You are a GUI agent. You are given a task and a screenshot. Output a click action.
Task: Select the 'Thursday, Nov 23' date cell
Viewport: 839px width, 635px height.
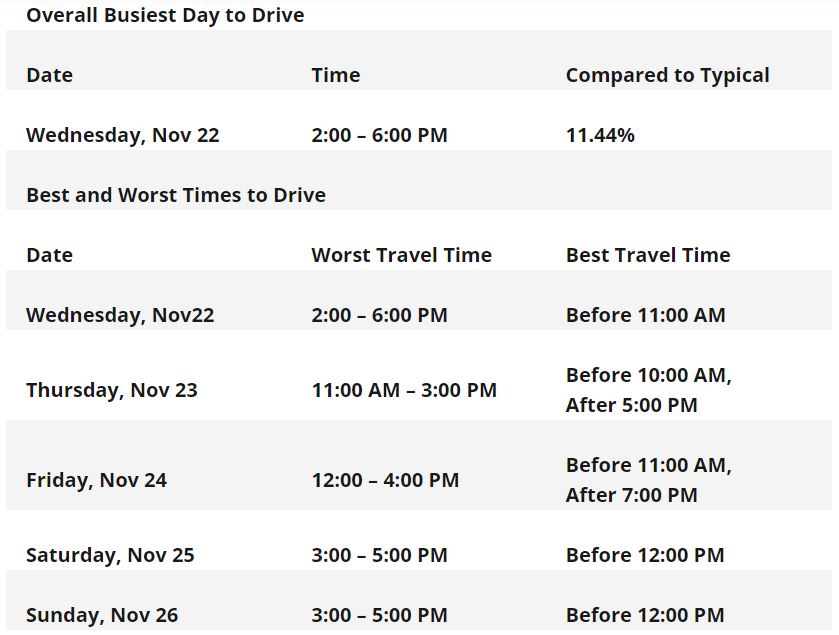tap(111, 390)
